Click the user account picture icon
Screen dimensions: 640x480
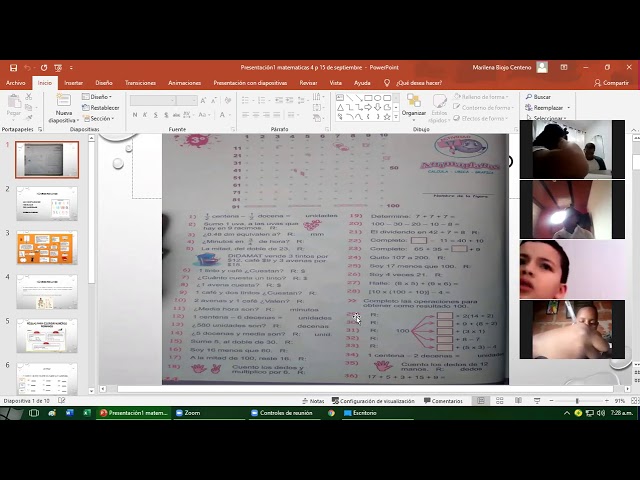click(x=542, y=67)
